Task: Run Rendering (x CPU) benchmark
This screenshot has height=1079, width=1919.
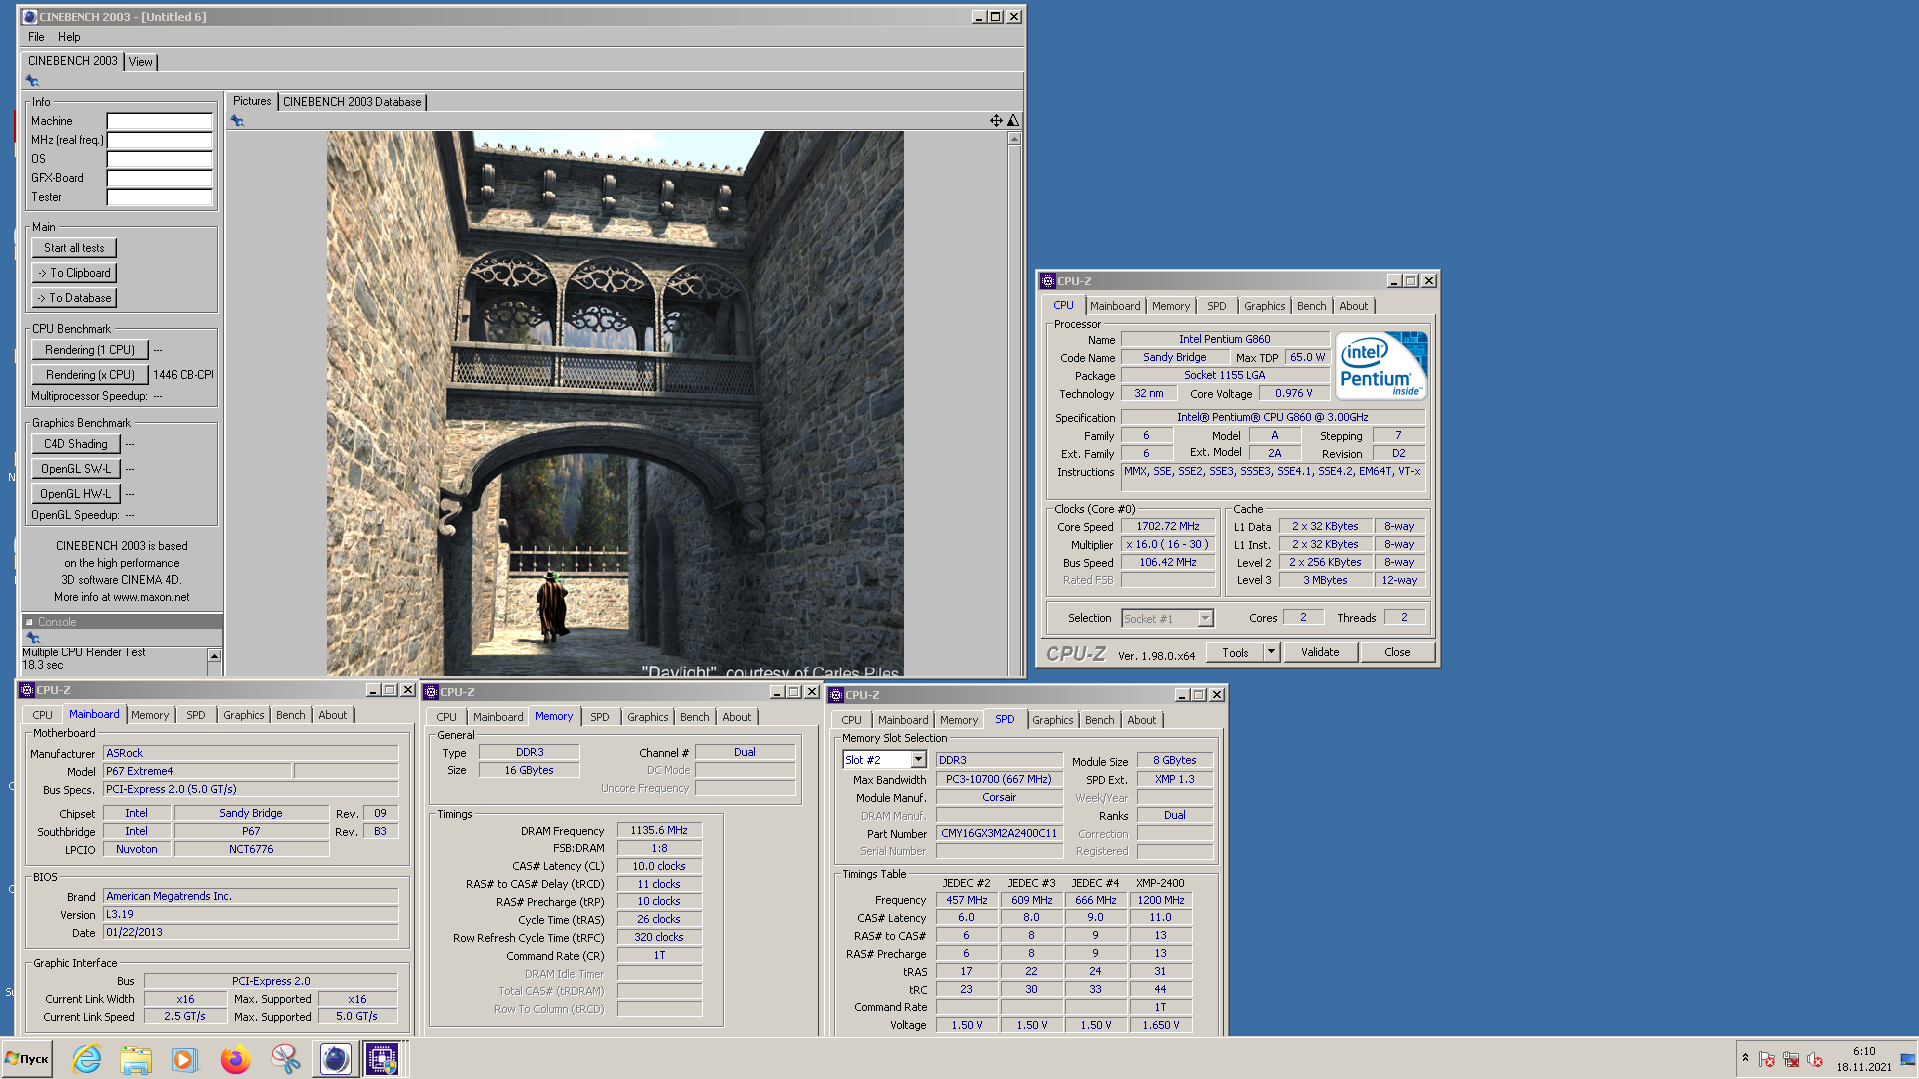Action: (x=90, y=375)
